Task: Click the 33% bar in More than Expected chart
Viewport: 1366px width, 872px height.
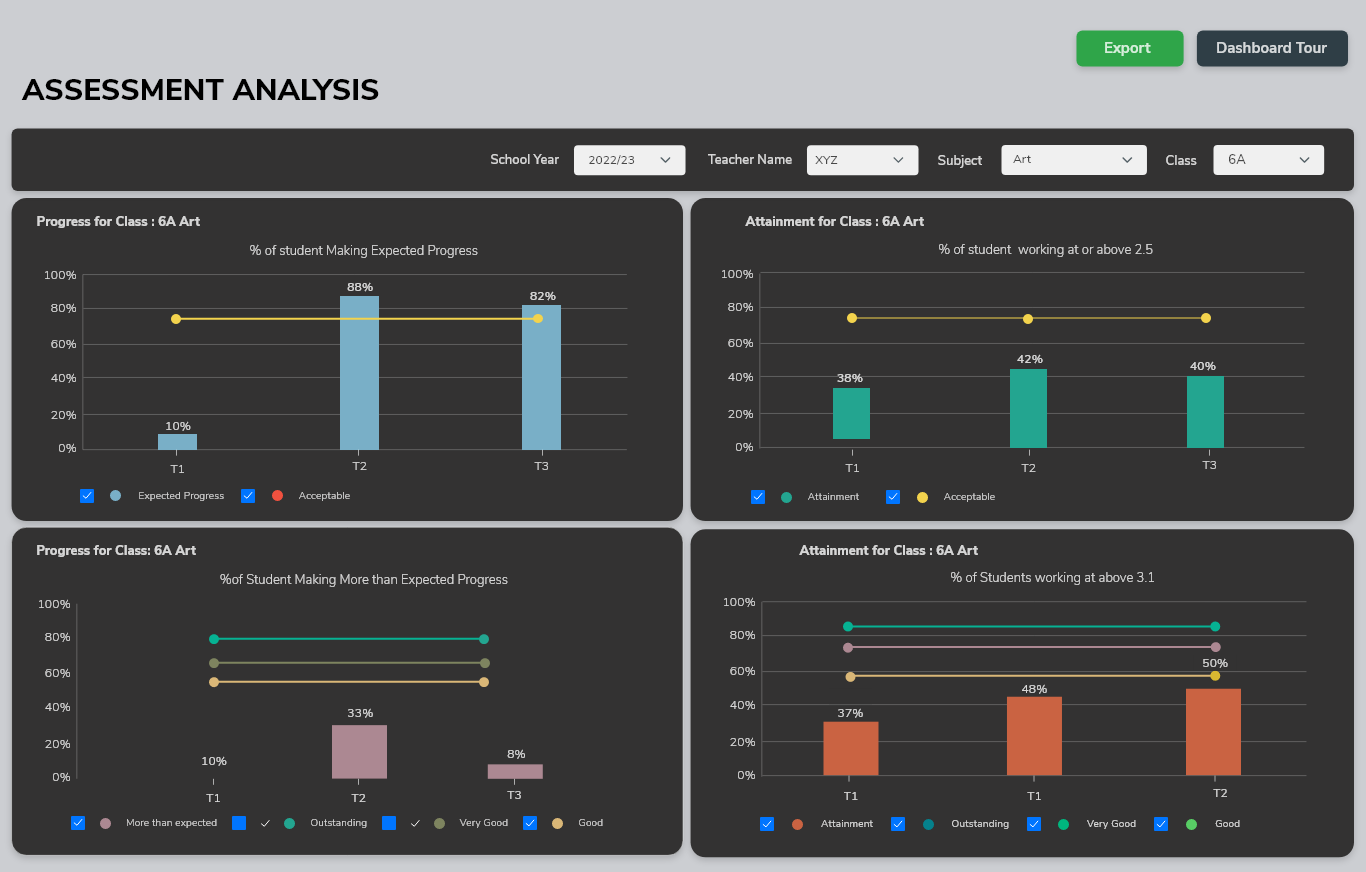Action: pos(359,752)
